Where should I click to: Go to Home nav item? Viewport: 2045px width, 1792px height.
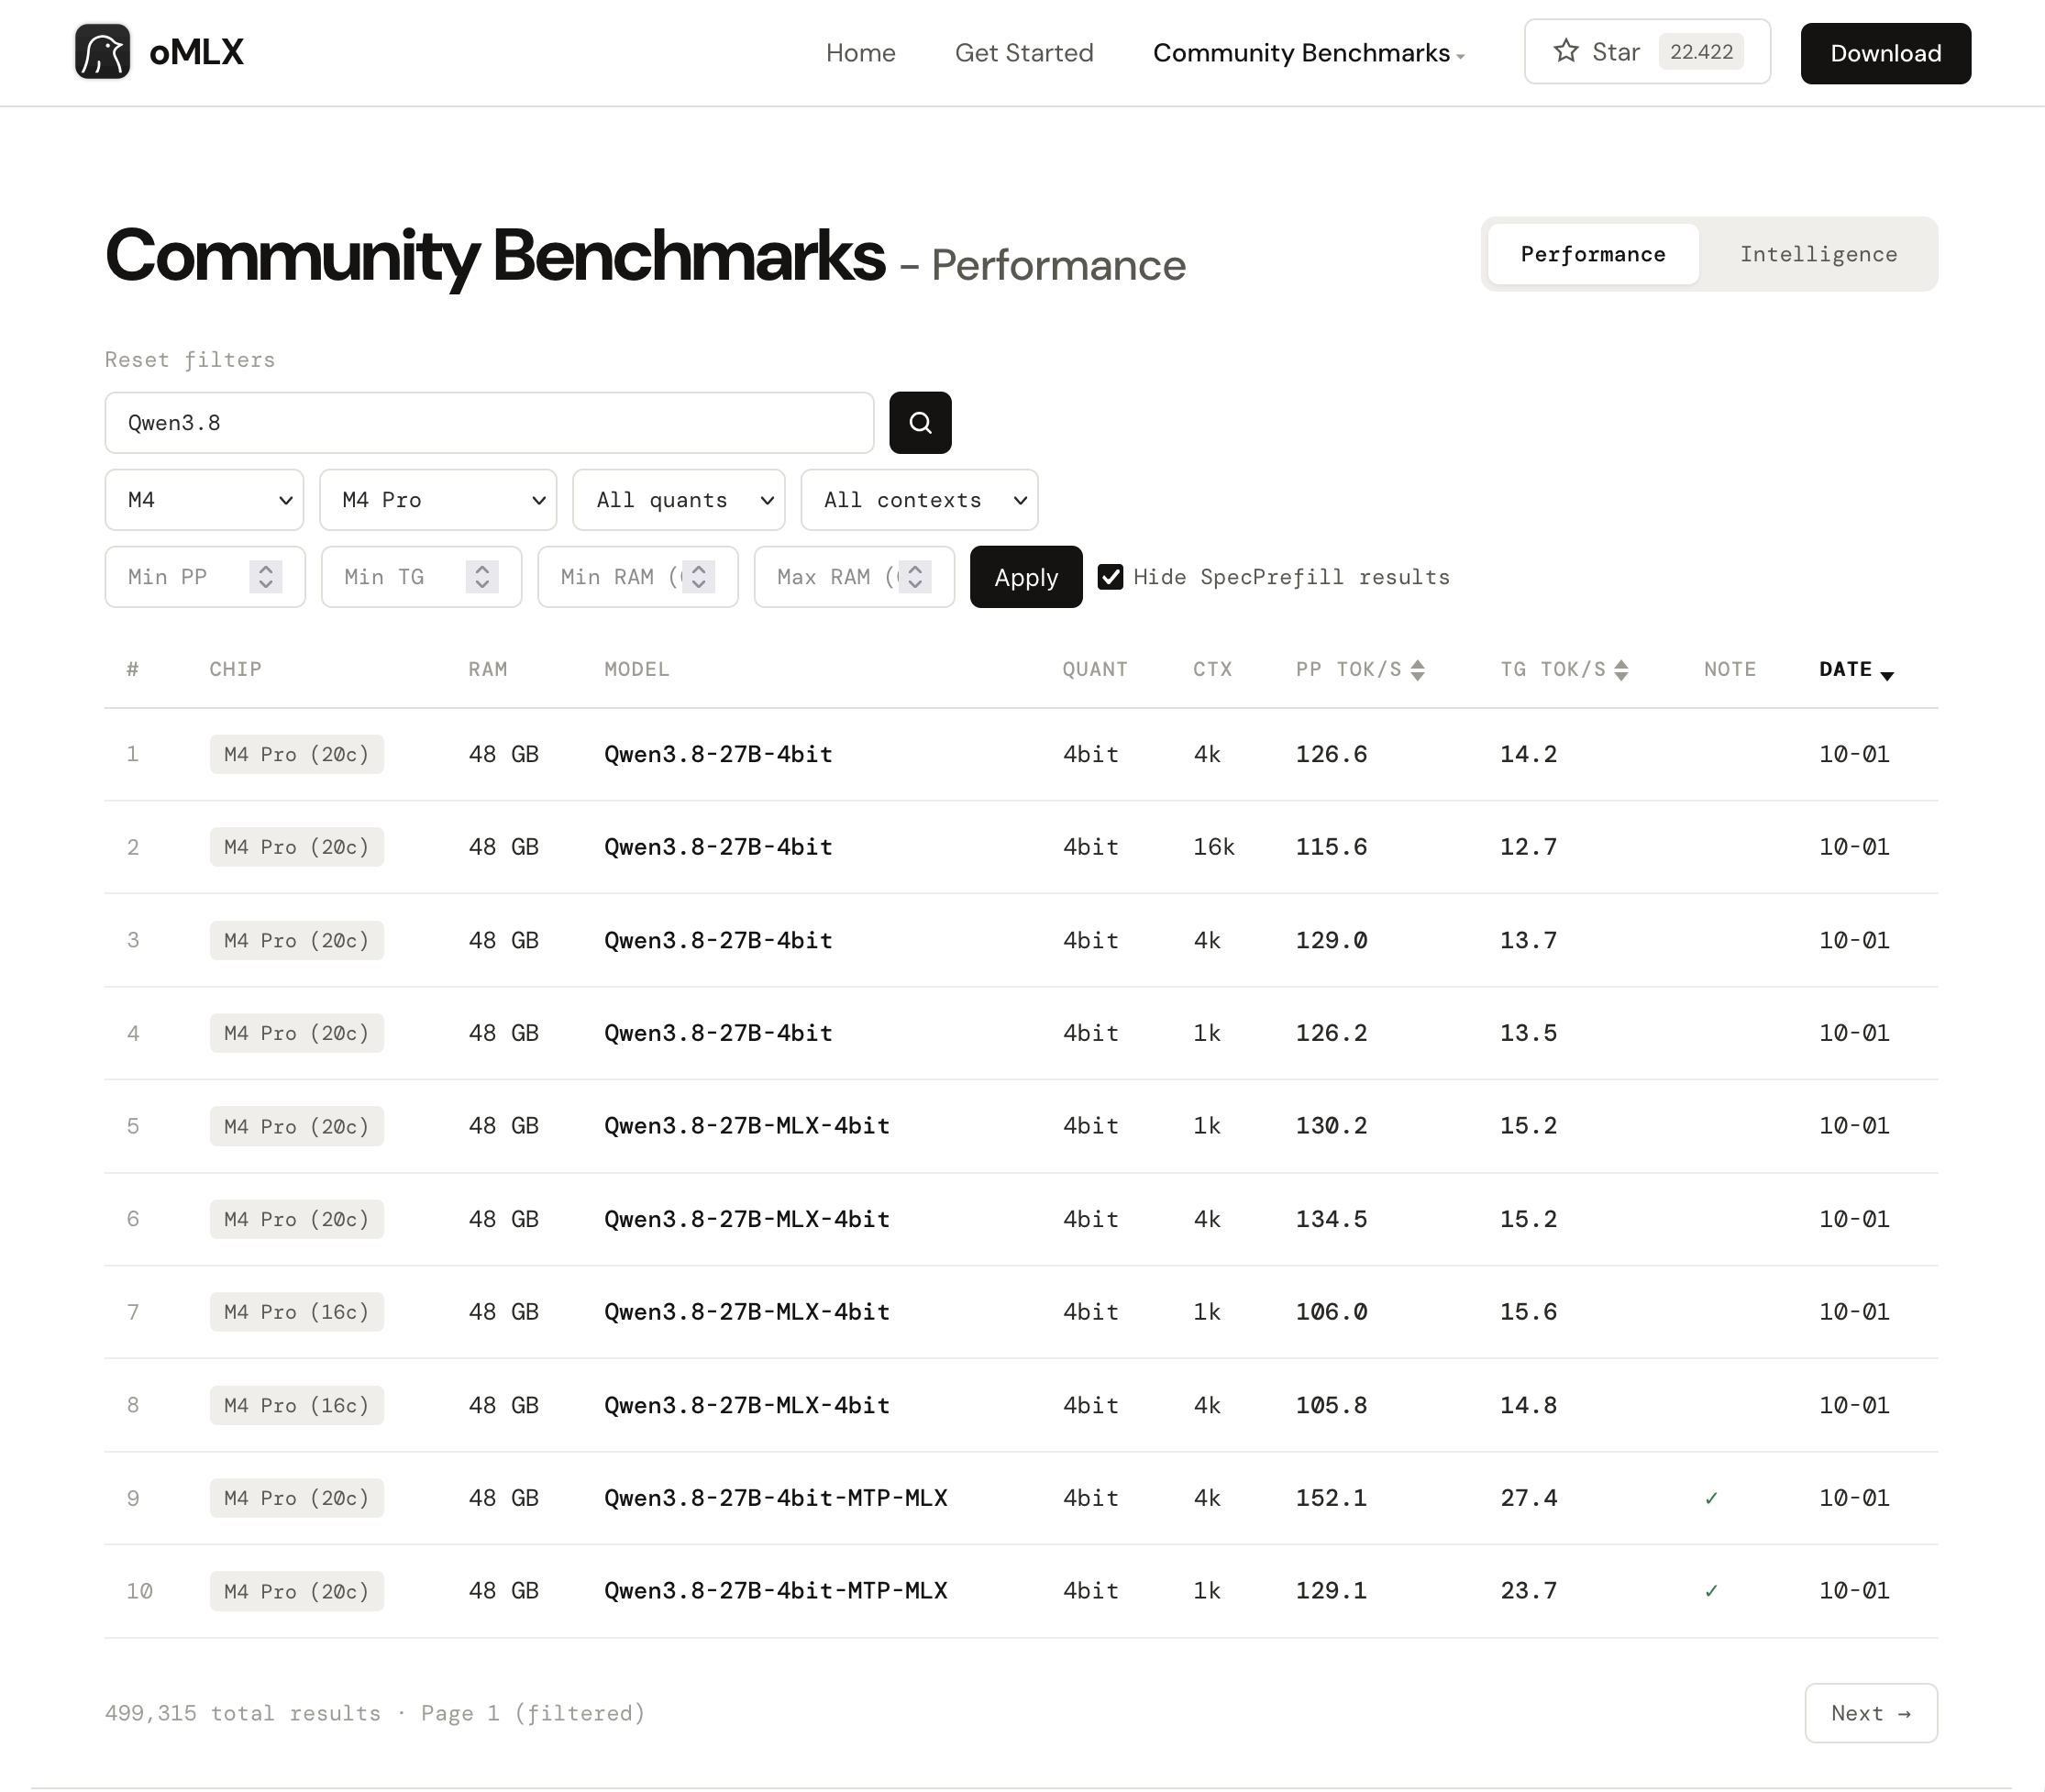tap(860, 53)
